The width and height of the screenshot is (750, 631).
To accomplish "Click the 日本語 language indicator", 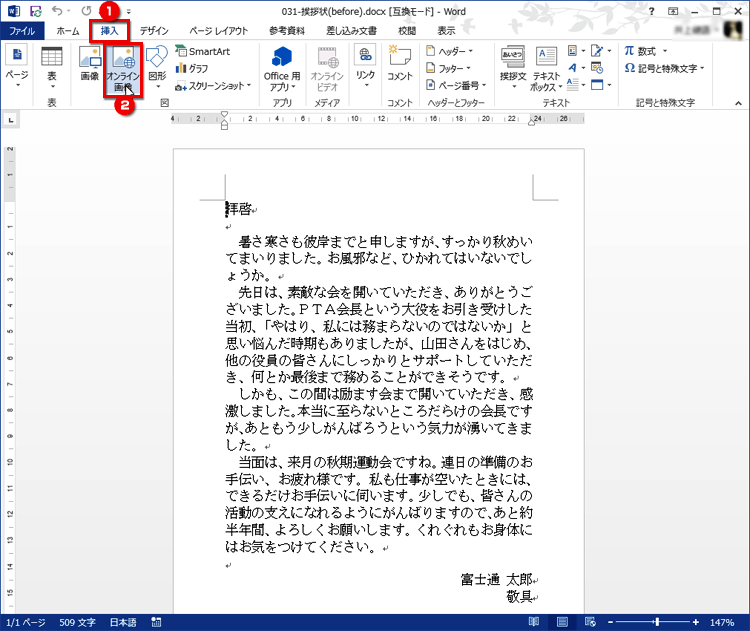I will point(123,622).
